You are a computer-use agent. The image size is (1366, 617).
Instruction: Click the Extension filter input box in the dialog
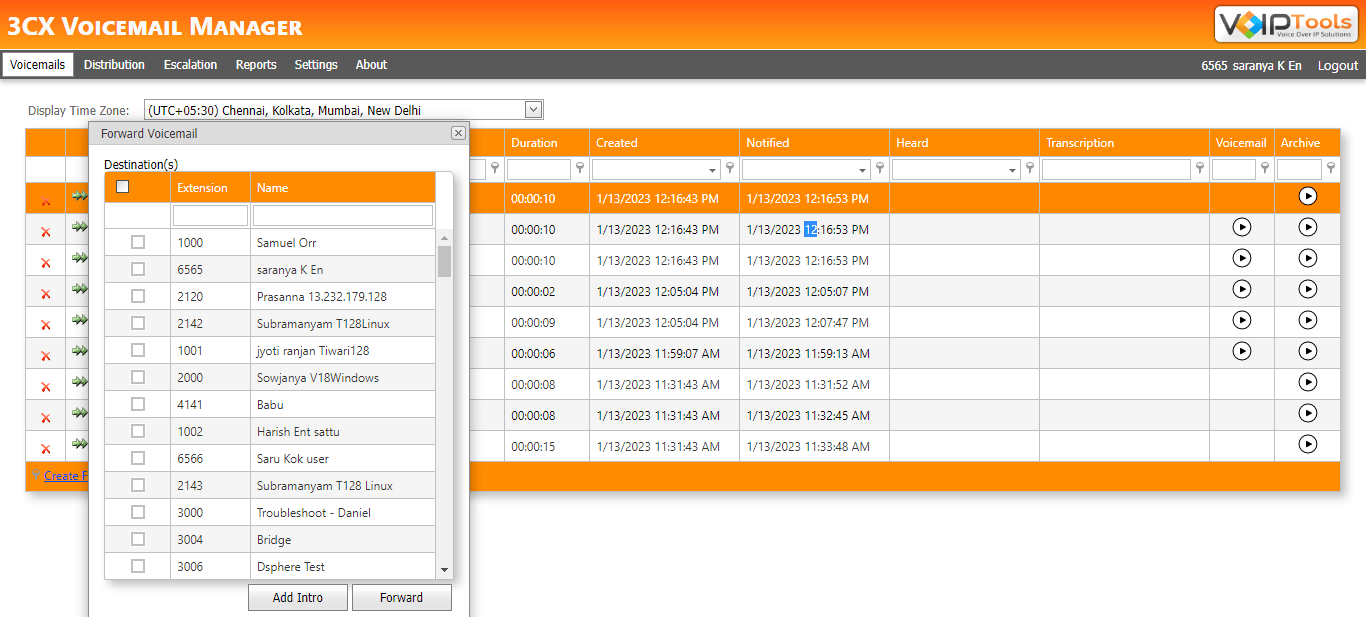(x=210, y=215)
